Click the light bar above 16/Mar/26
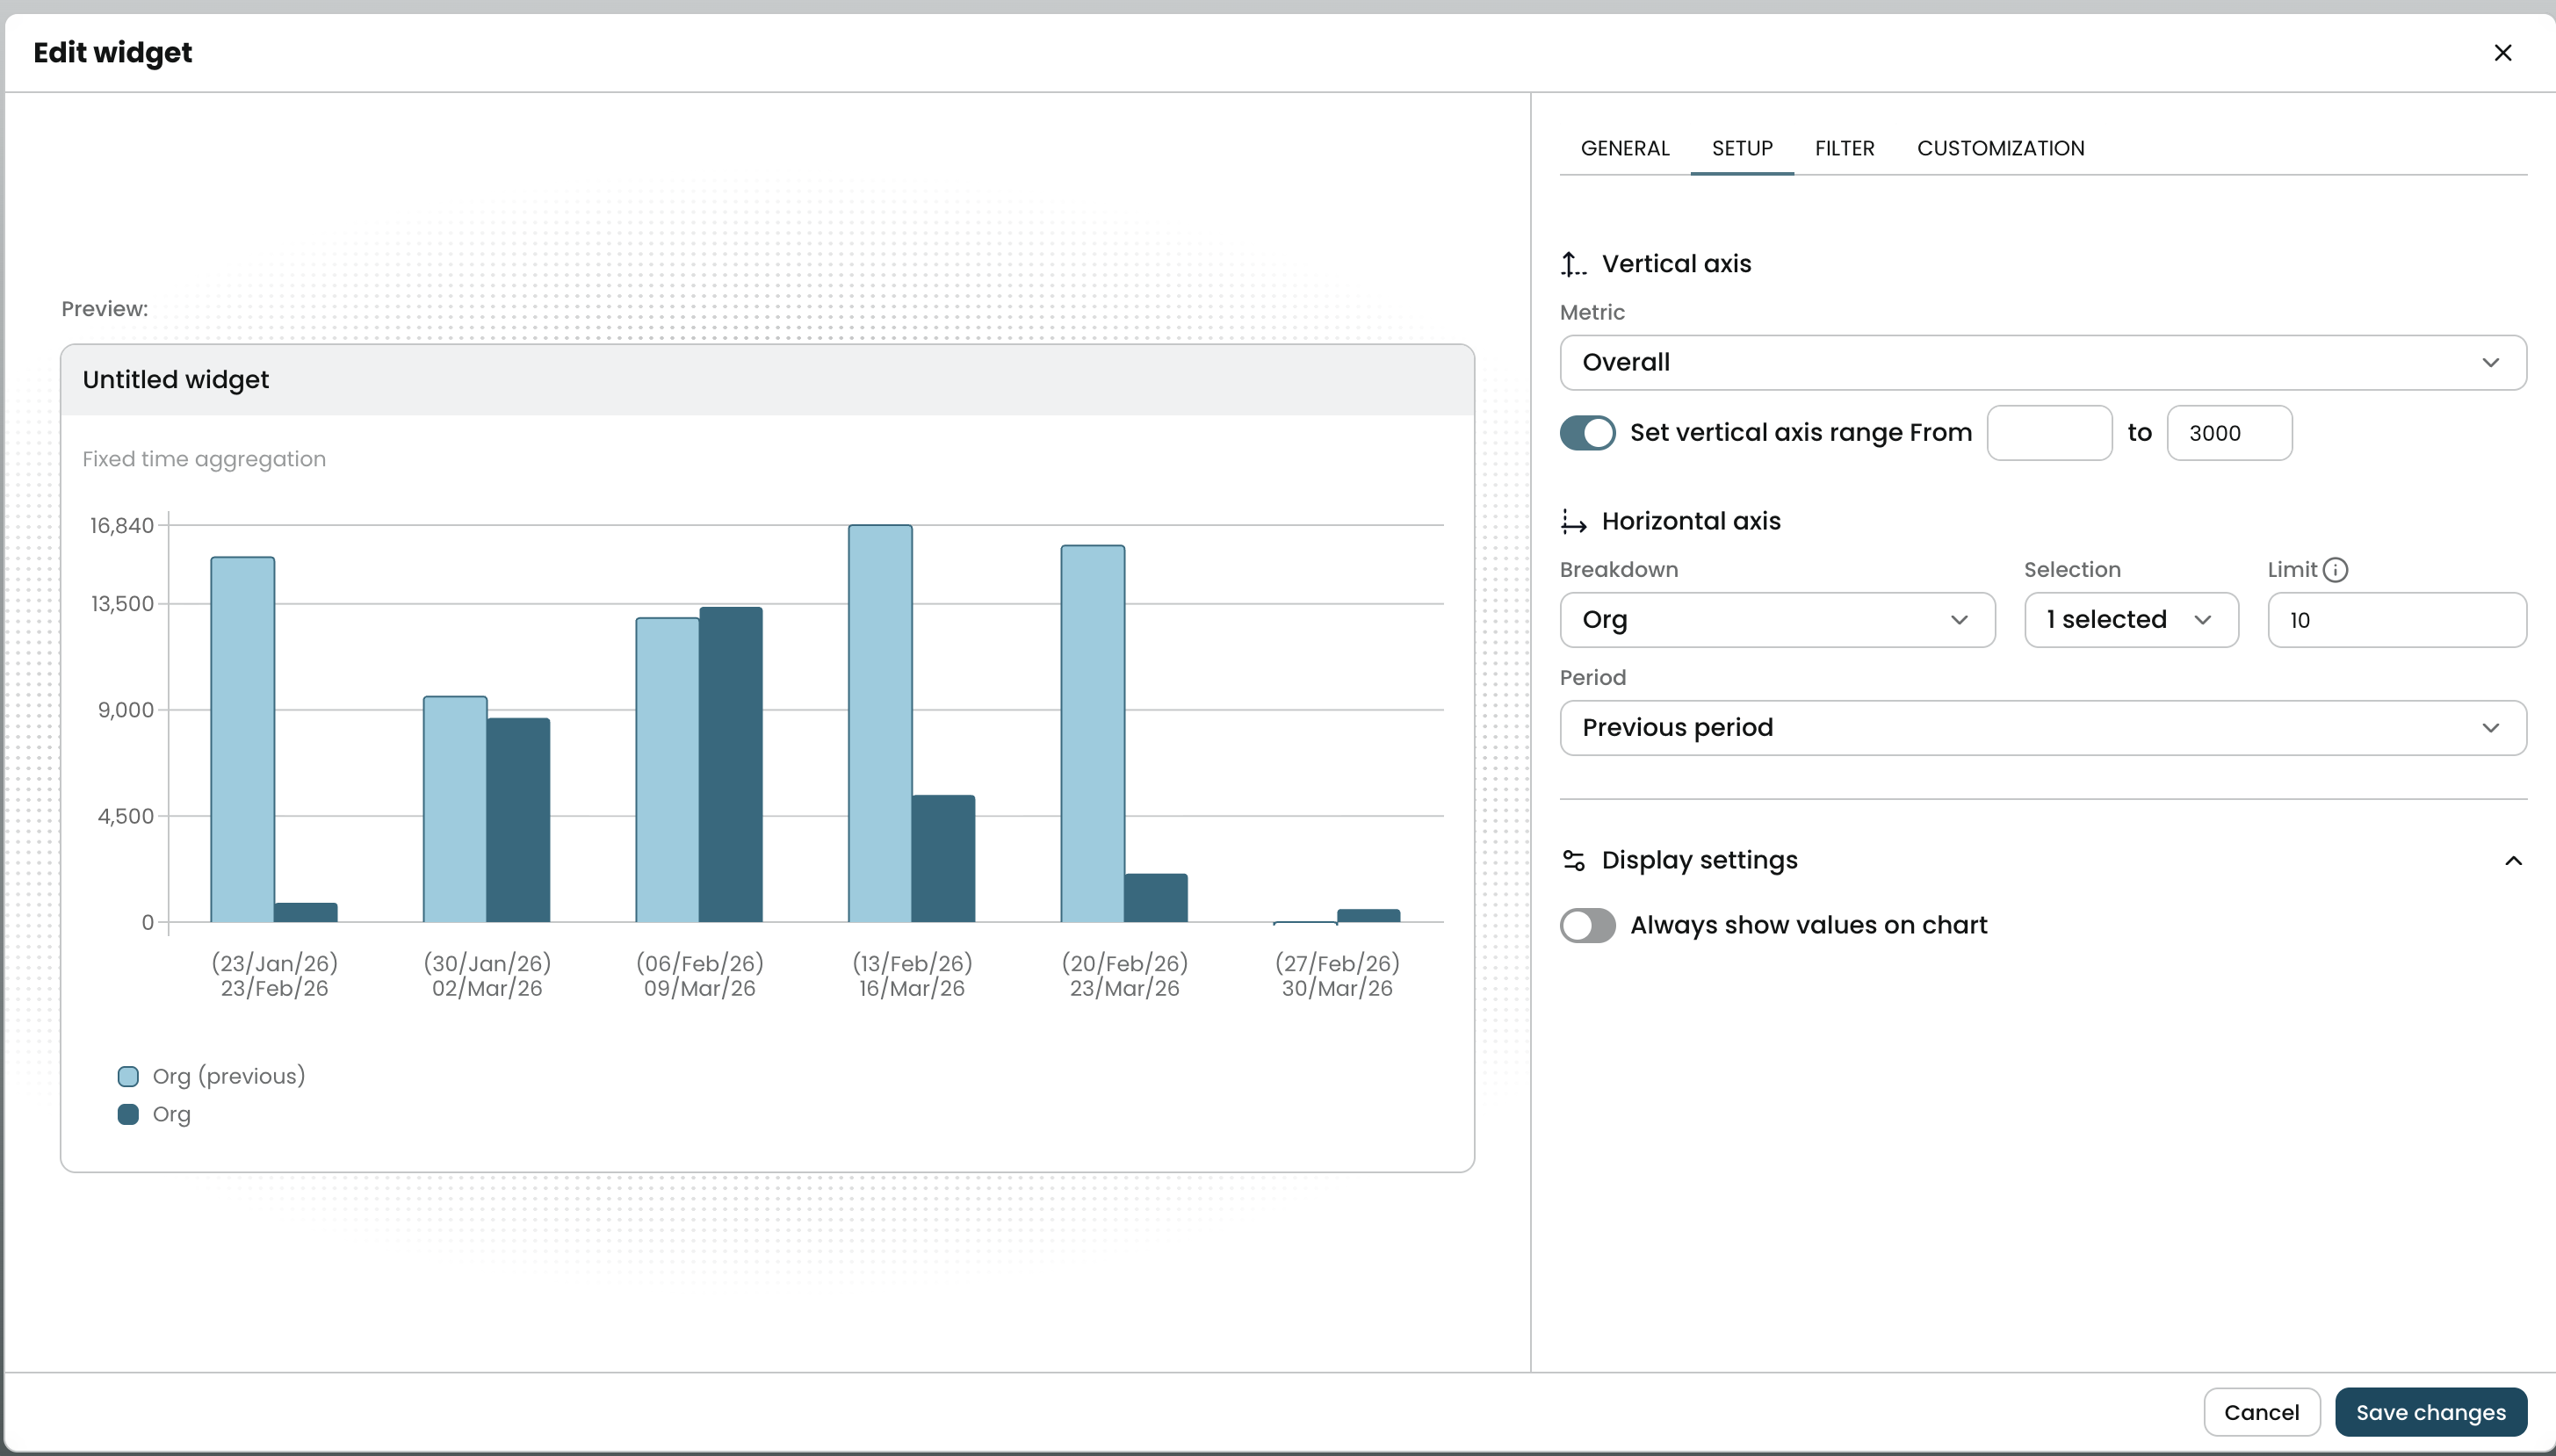This screenshot has height=1456, width=2556. (x=880, y=723)
